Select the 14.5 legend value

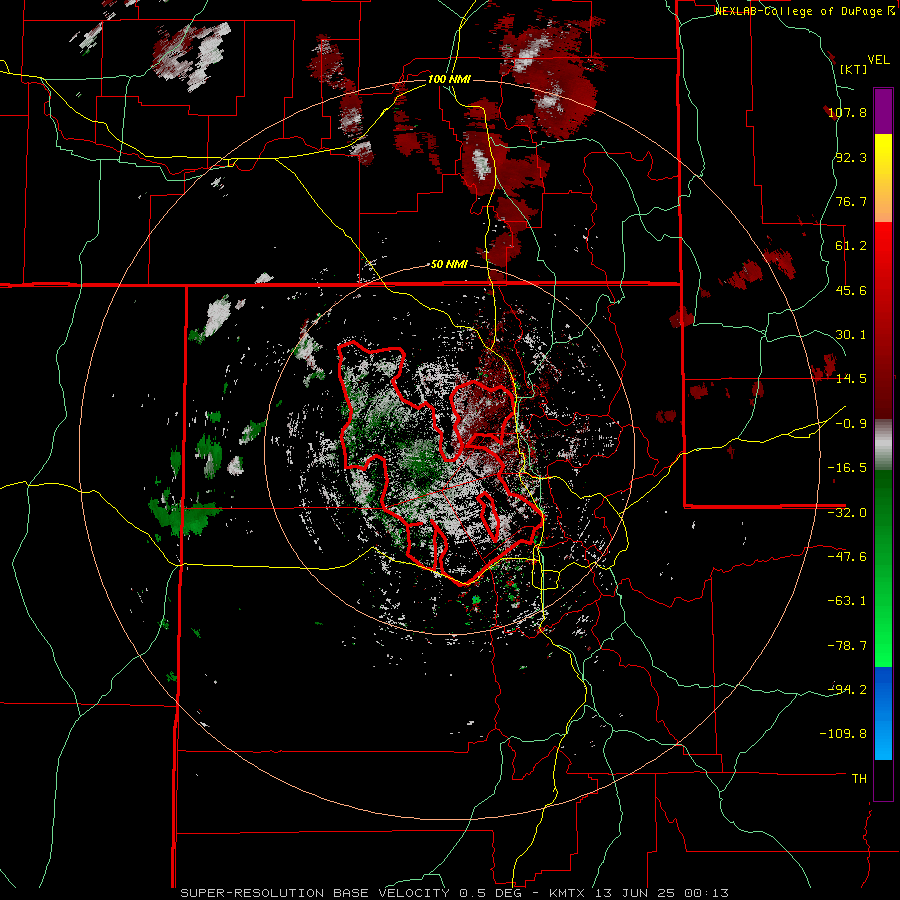(851, 379)
